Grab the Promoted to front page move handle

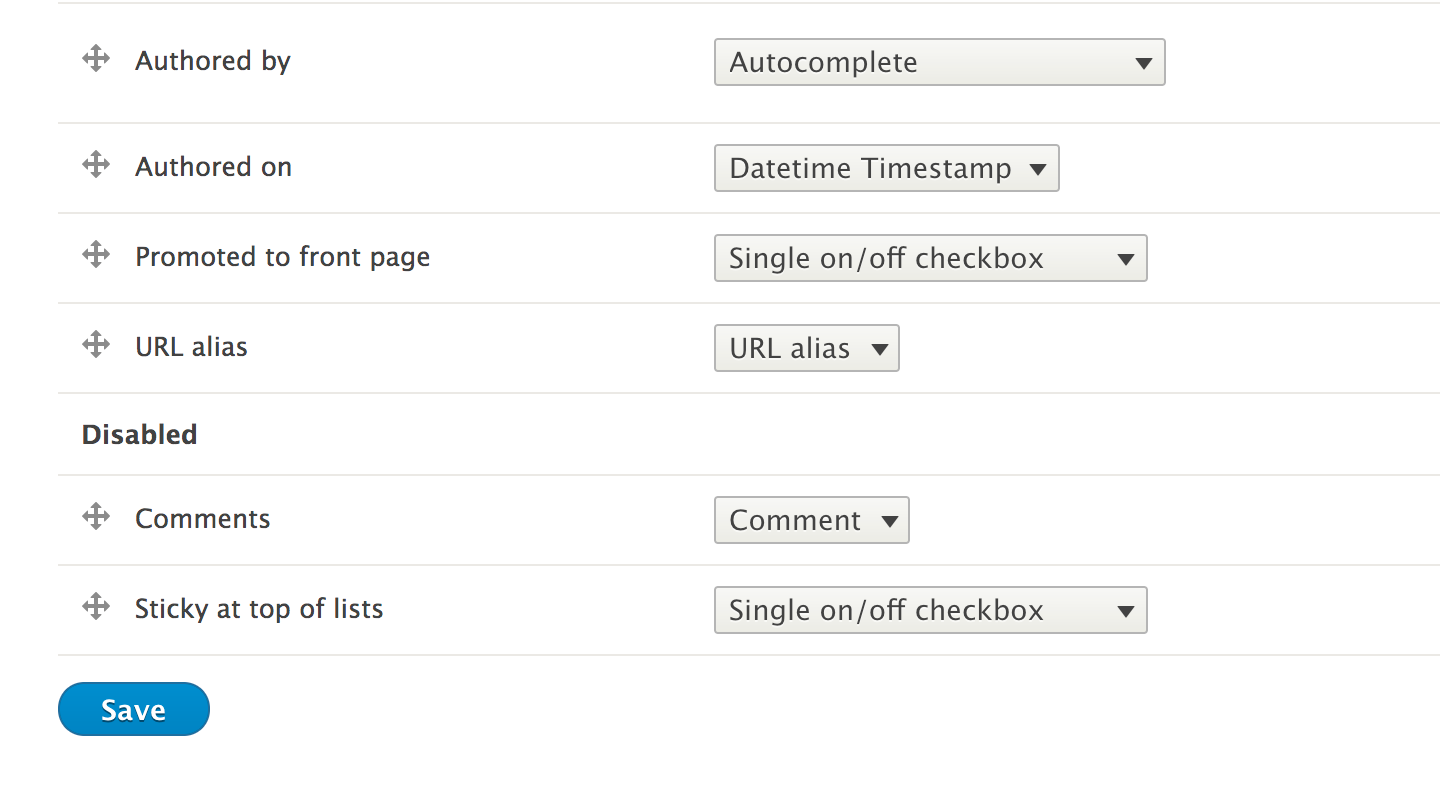[x=96, y=255]
